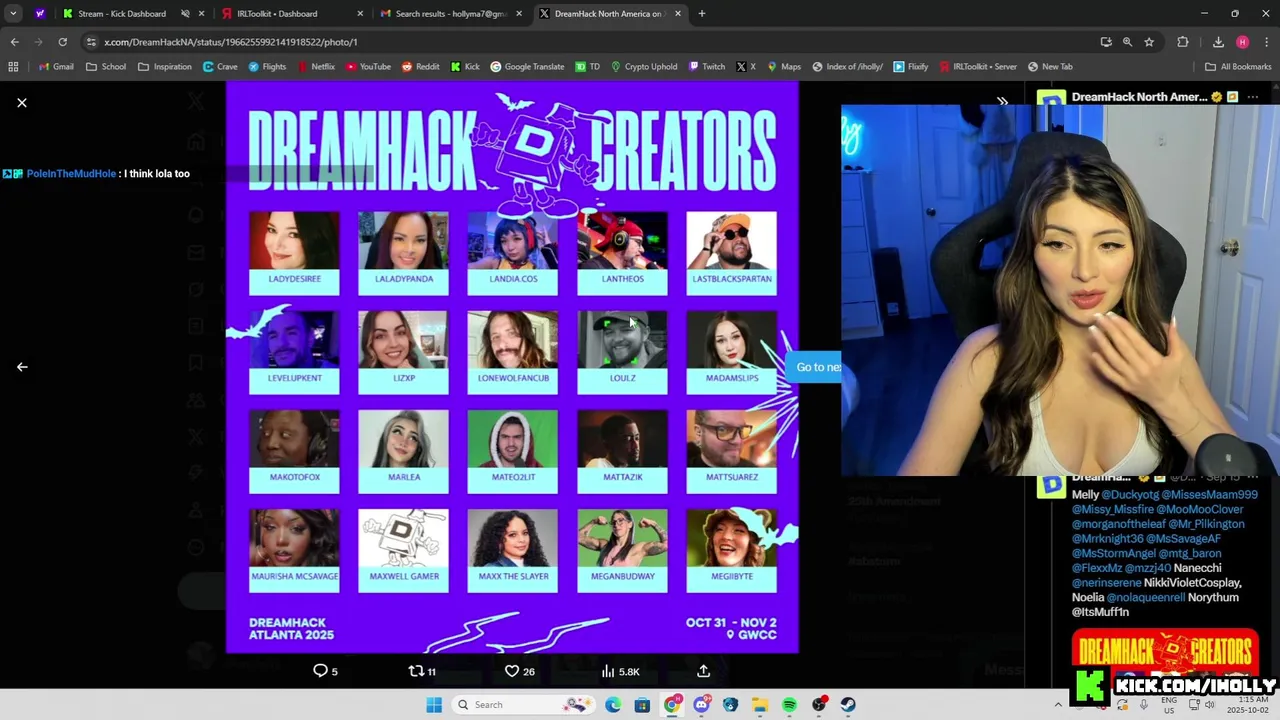Screen dimensions: 1280x720
Task: Open the reply icon showing 5 comments
Action: 326,671
